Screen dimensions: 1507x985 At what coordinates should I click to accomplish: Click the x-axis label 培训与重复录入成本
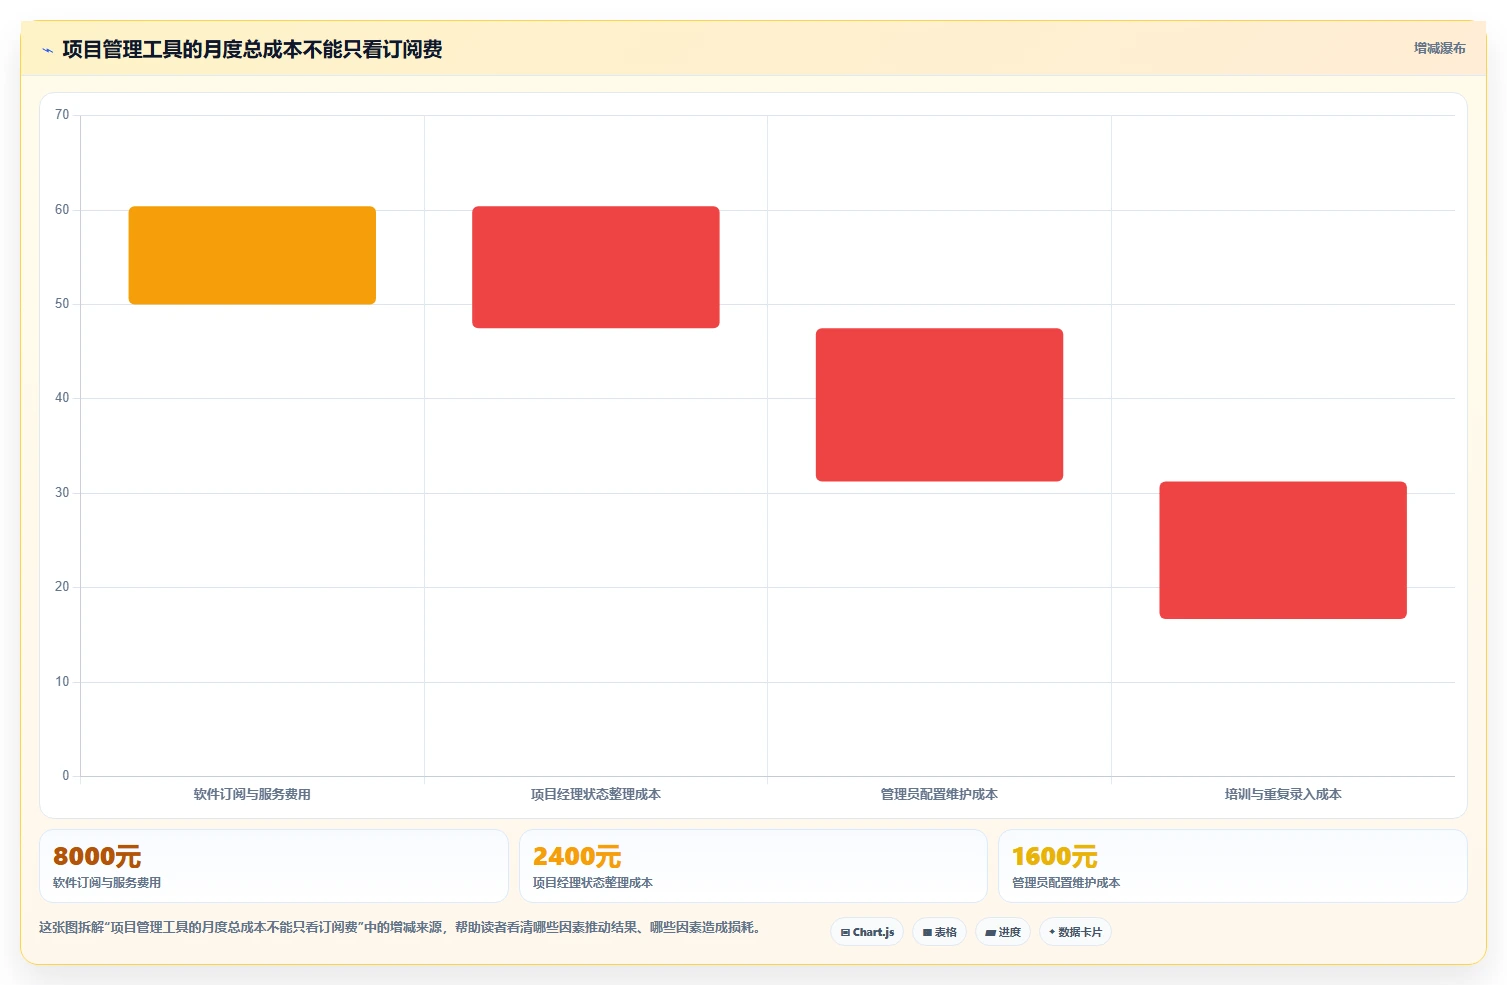click(x=1283, y=794)
